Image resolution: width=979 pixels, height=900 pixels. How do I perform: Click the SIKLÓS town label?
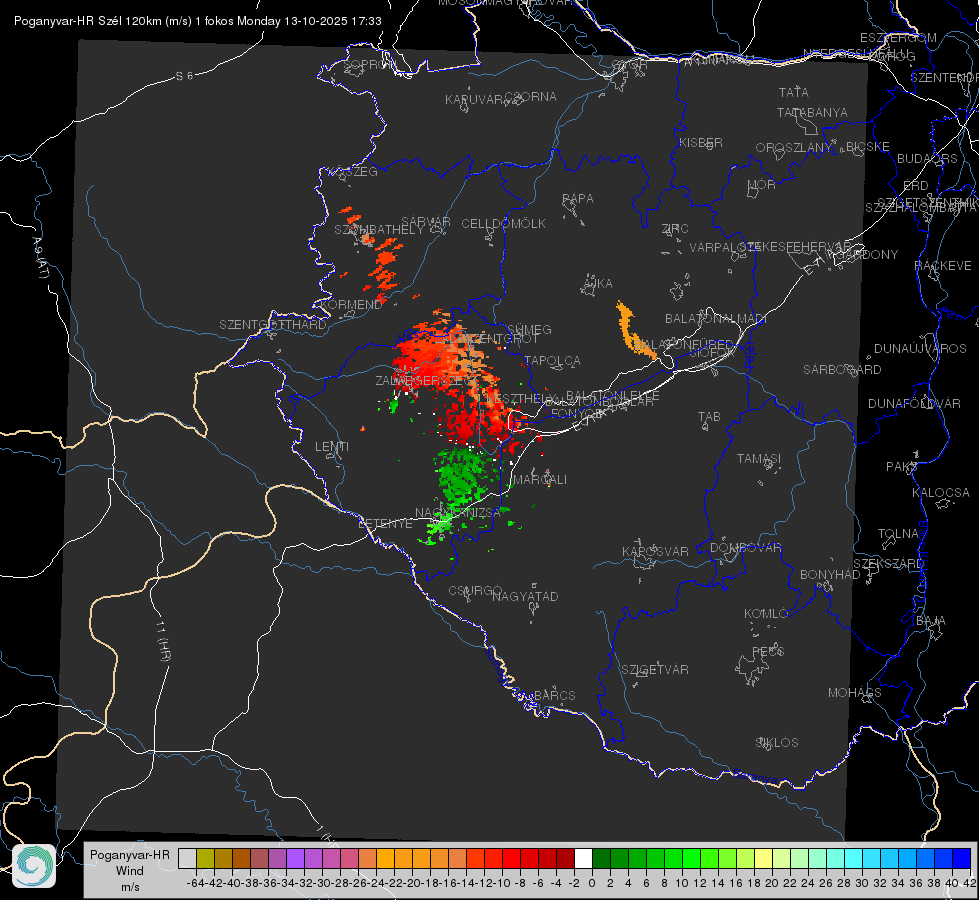(x=777, y=743)
